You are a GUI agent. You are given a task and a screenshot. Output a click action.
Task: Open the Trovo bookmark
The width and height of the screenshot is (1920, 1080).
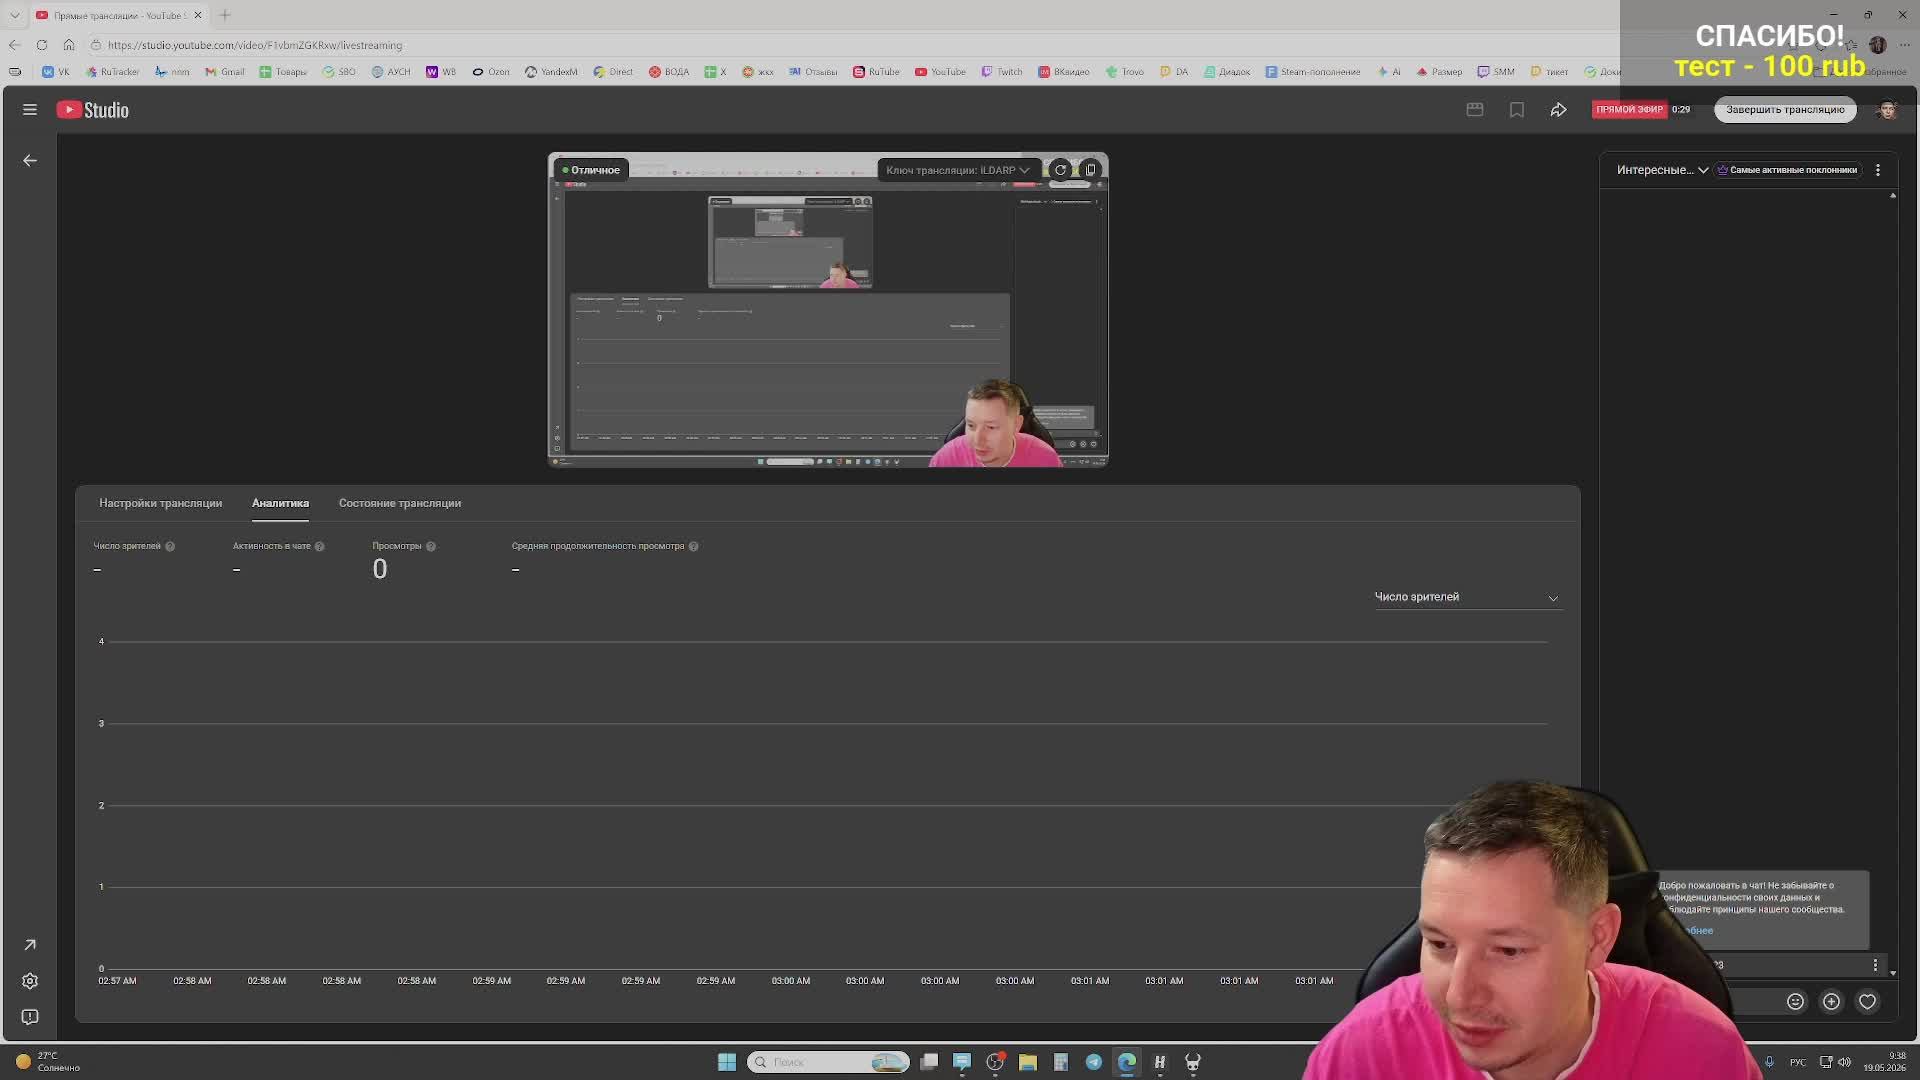tap(1125, 72)
